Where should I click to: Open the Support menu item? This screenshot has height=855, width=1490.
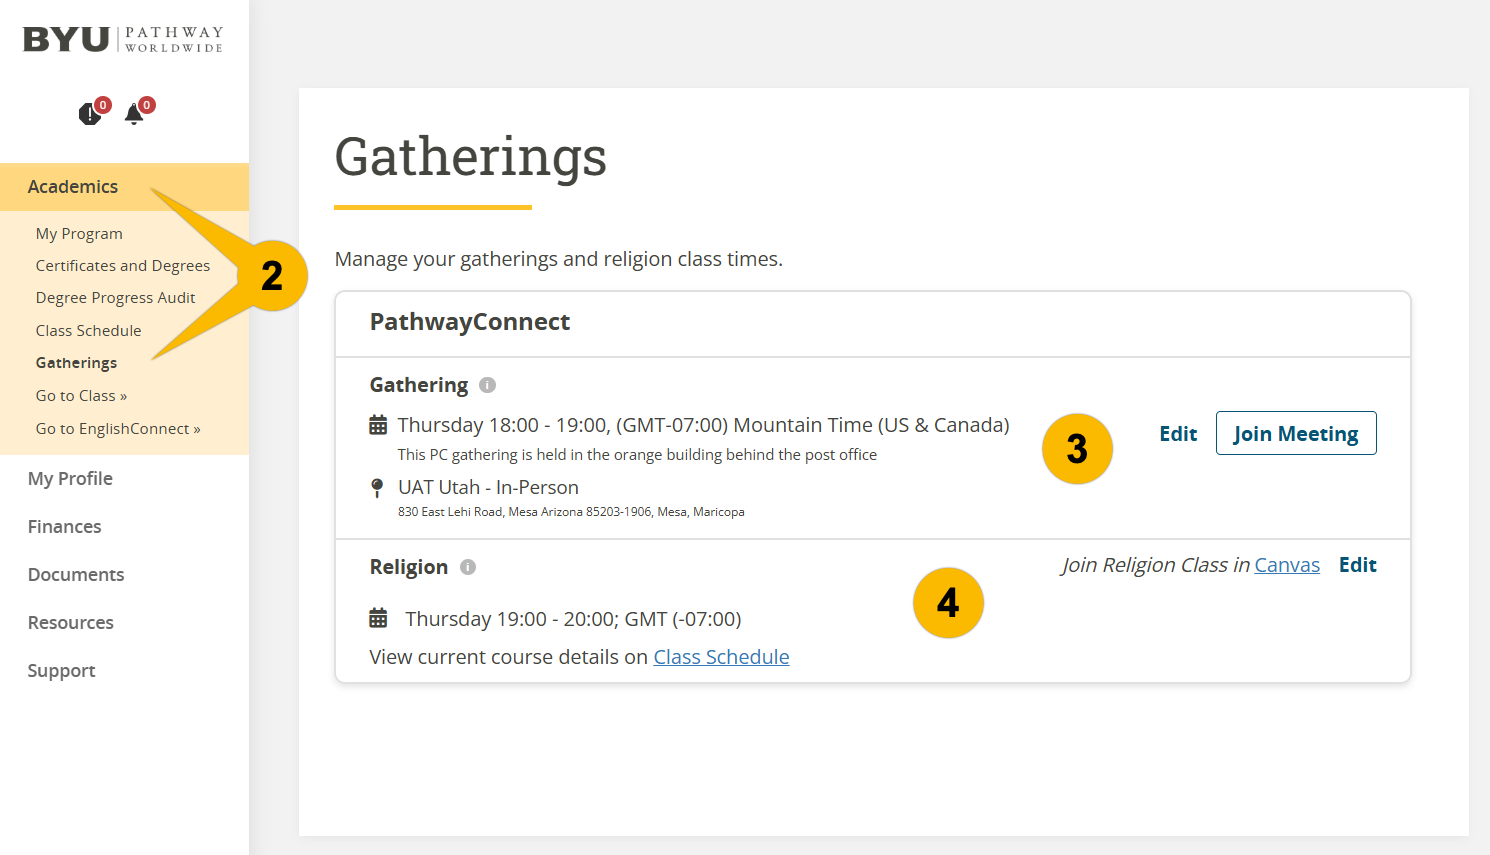click(x=62, y=671)
